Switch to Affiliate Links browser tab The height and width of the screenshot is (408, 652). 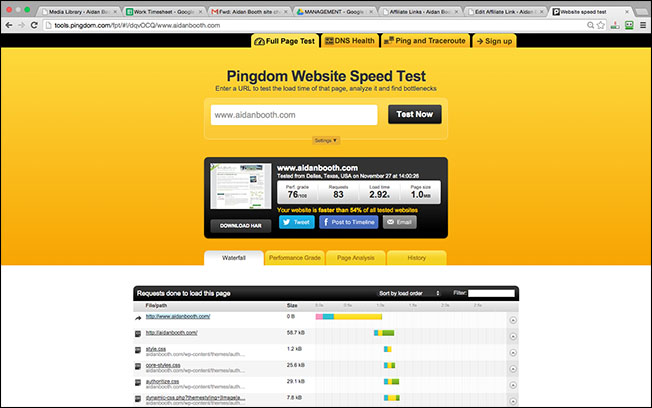[420, 12]
